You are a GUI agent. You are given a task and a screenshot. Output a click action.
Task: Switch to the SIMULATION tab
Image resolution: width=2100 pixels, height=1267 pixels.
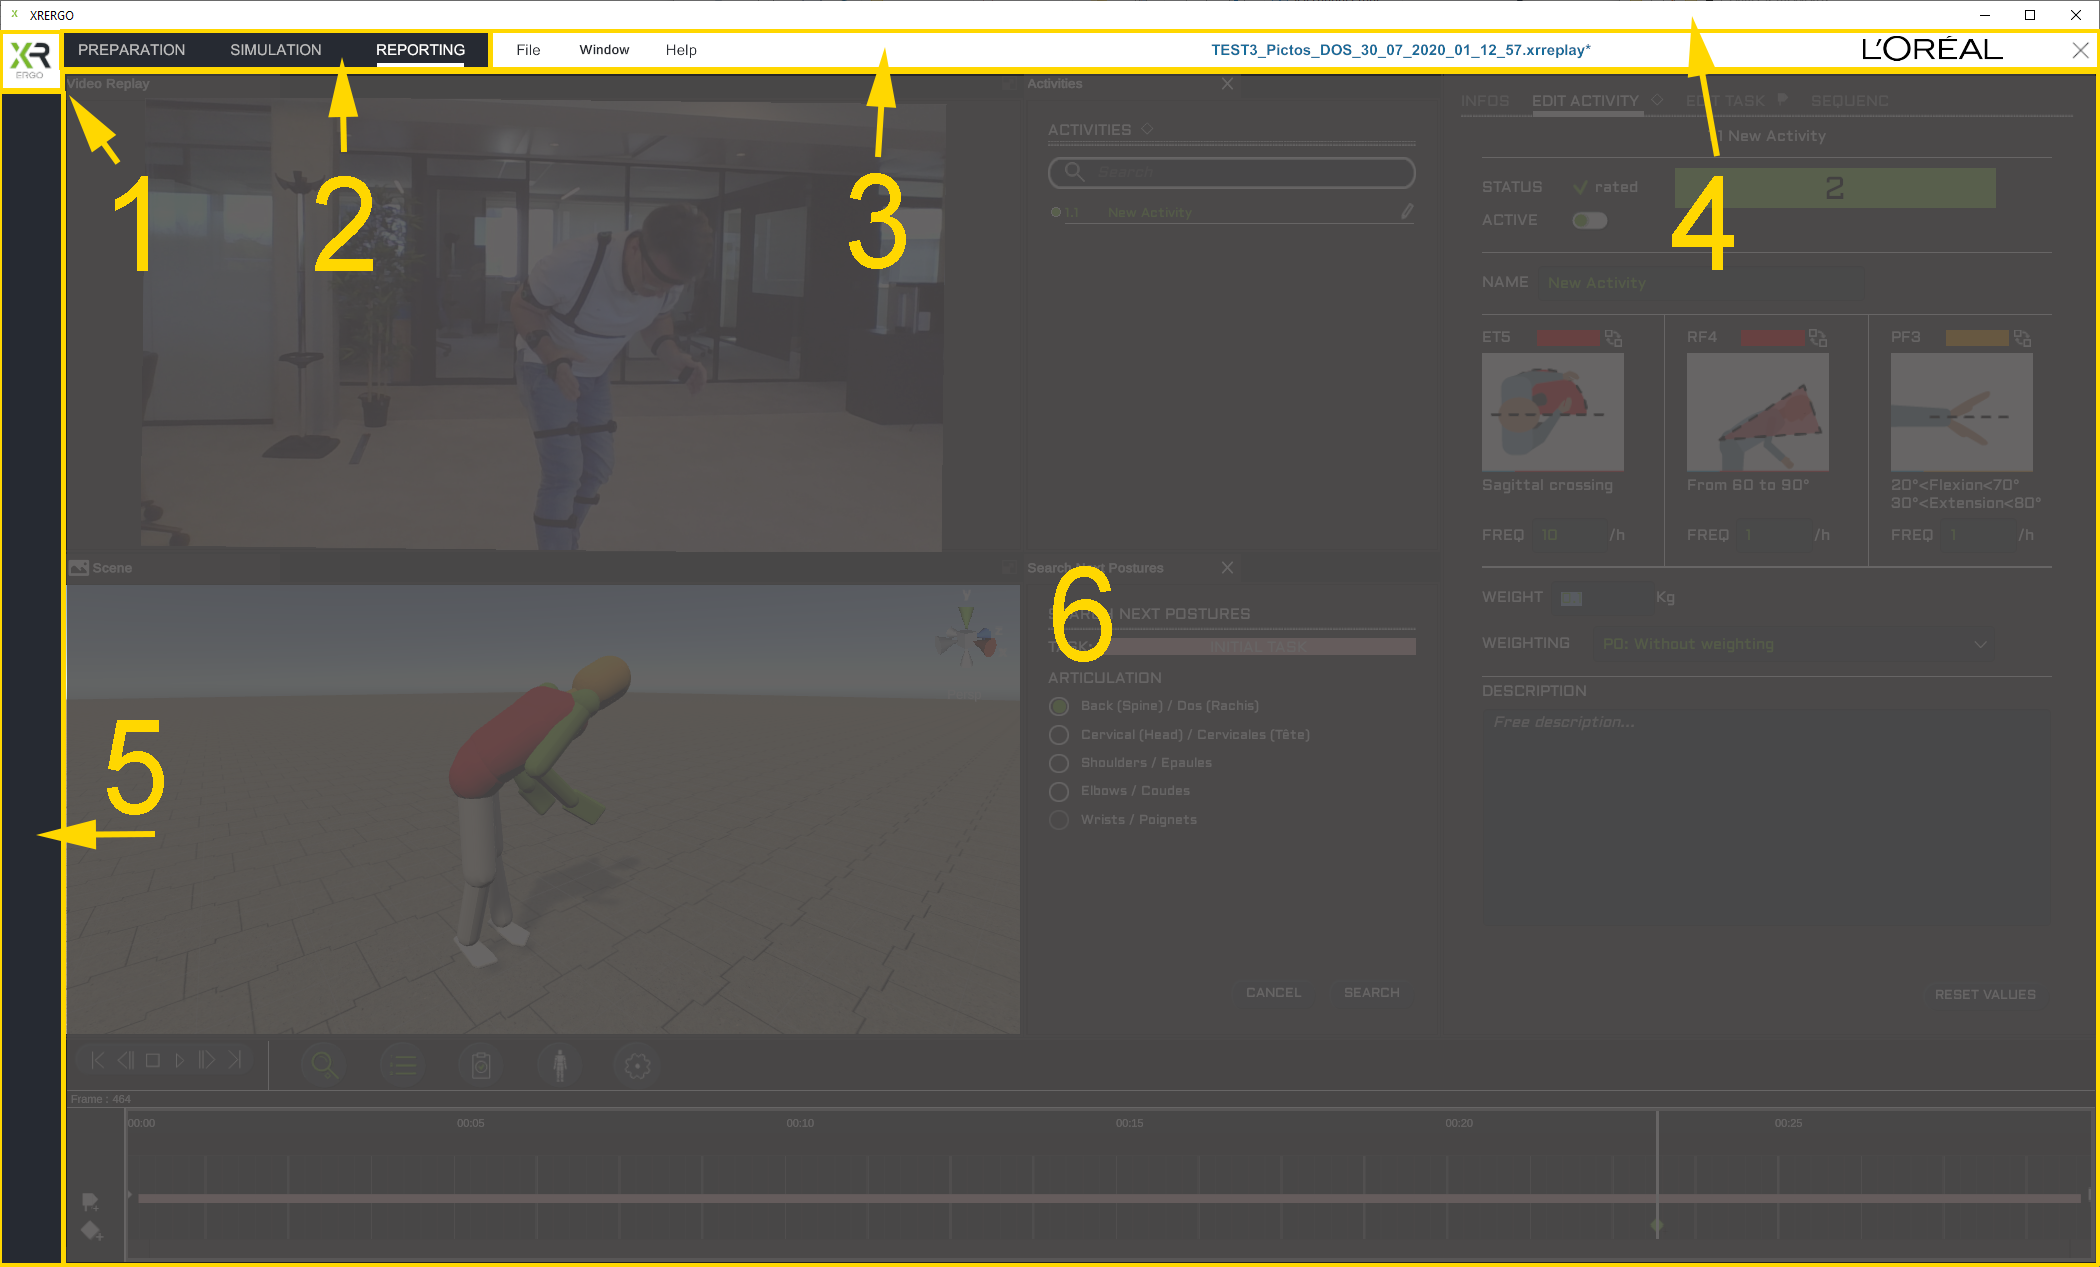[275, 50]
